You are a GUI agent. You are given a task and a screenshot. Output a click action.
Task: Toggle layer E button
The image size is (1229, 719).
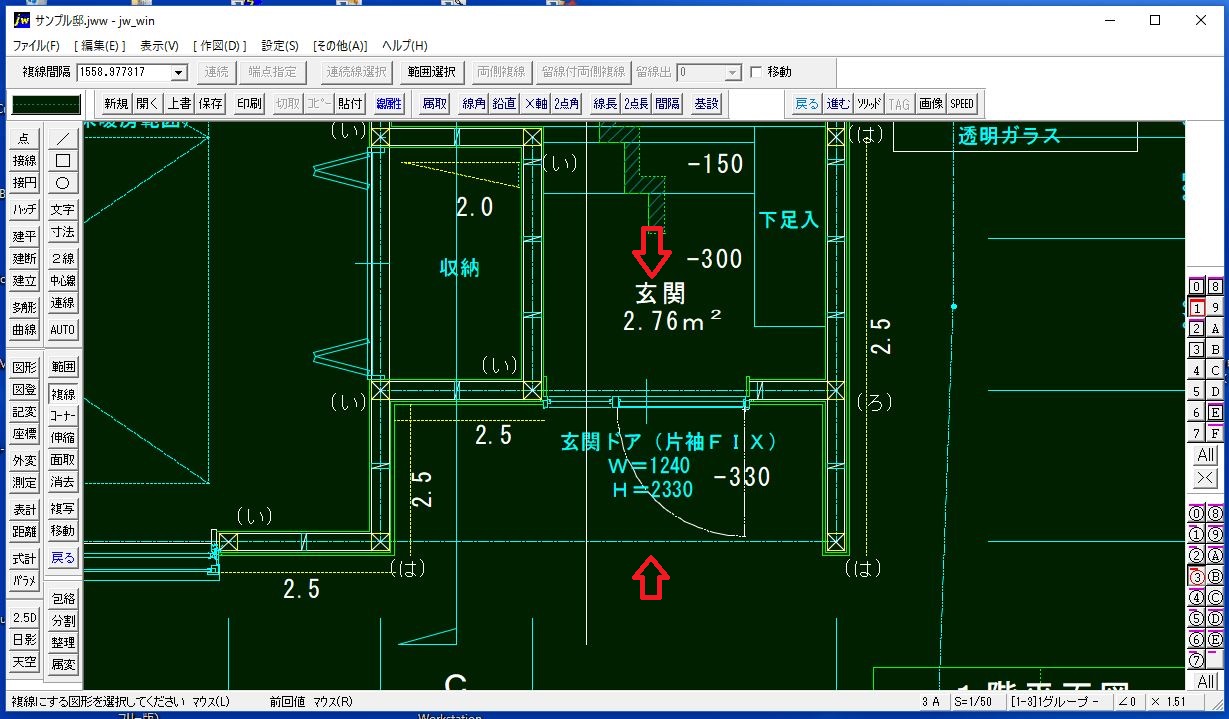(x=1215, y=412)
